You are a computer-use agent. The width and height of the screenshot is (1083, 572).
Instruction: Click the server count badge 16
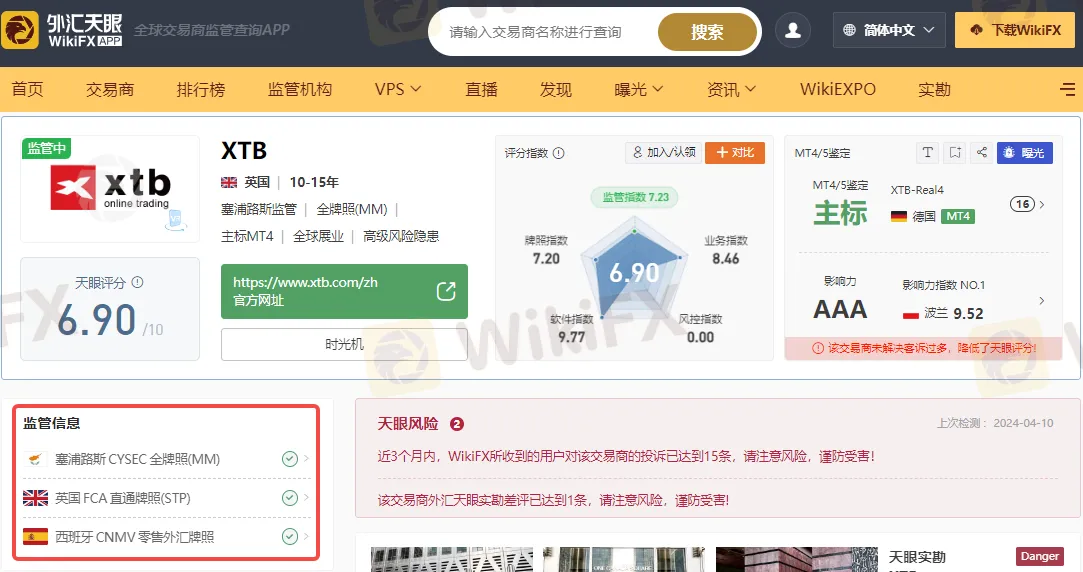pyautogui.click(x=1023, y=204)
